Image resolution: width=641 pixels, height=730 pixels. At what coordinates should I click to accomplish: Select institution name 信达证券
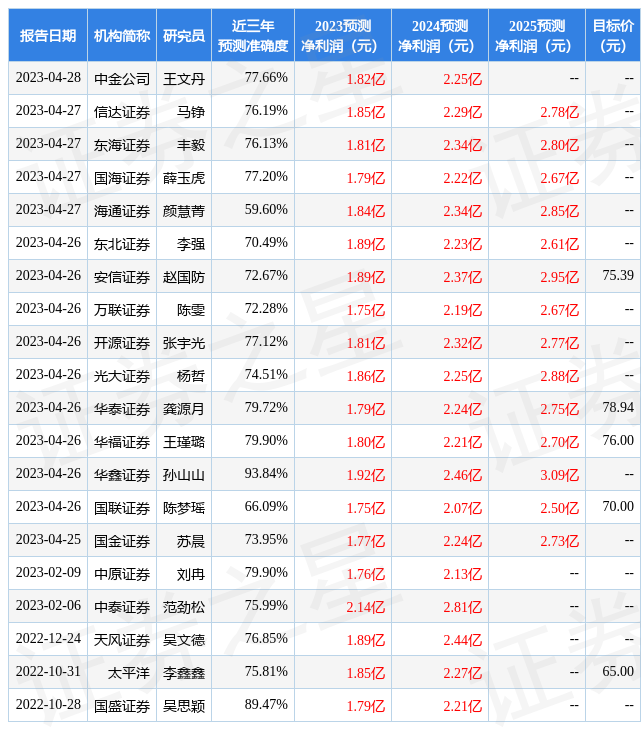121,112
